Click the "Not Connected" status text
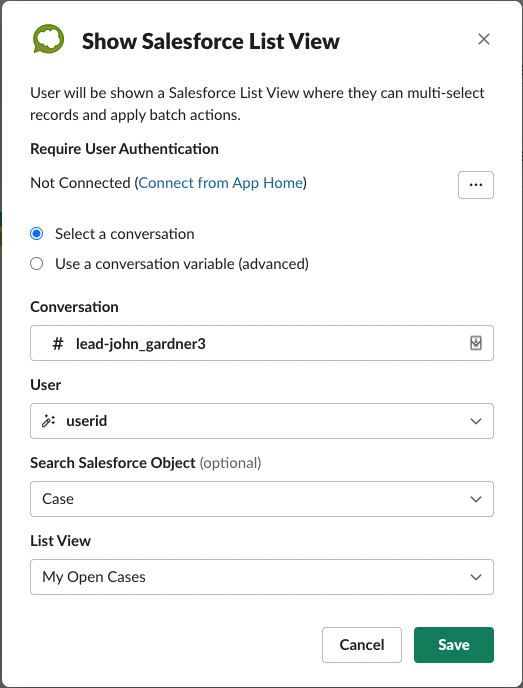 pyautogui.click(x=80, y=183)
